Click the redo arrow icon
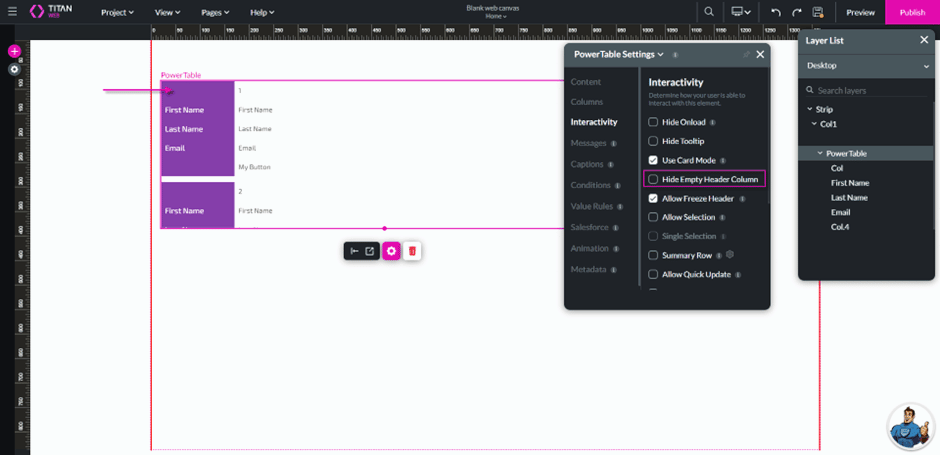This screenshot has height=455, width=940. point(797,12)
